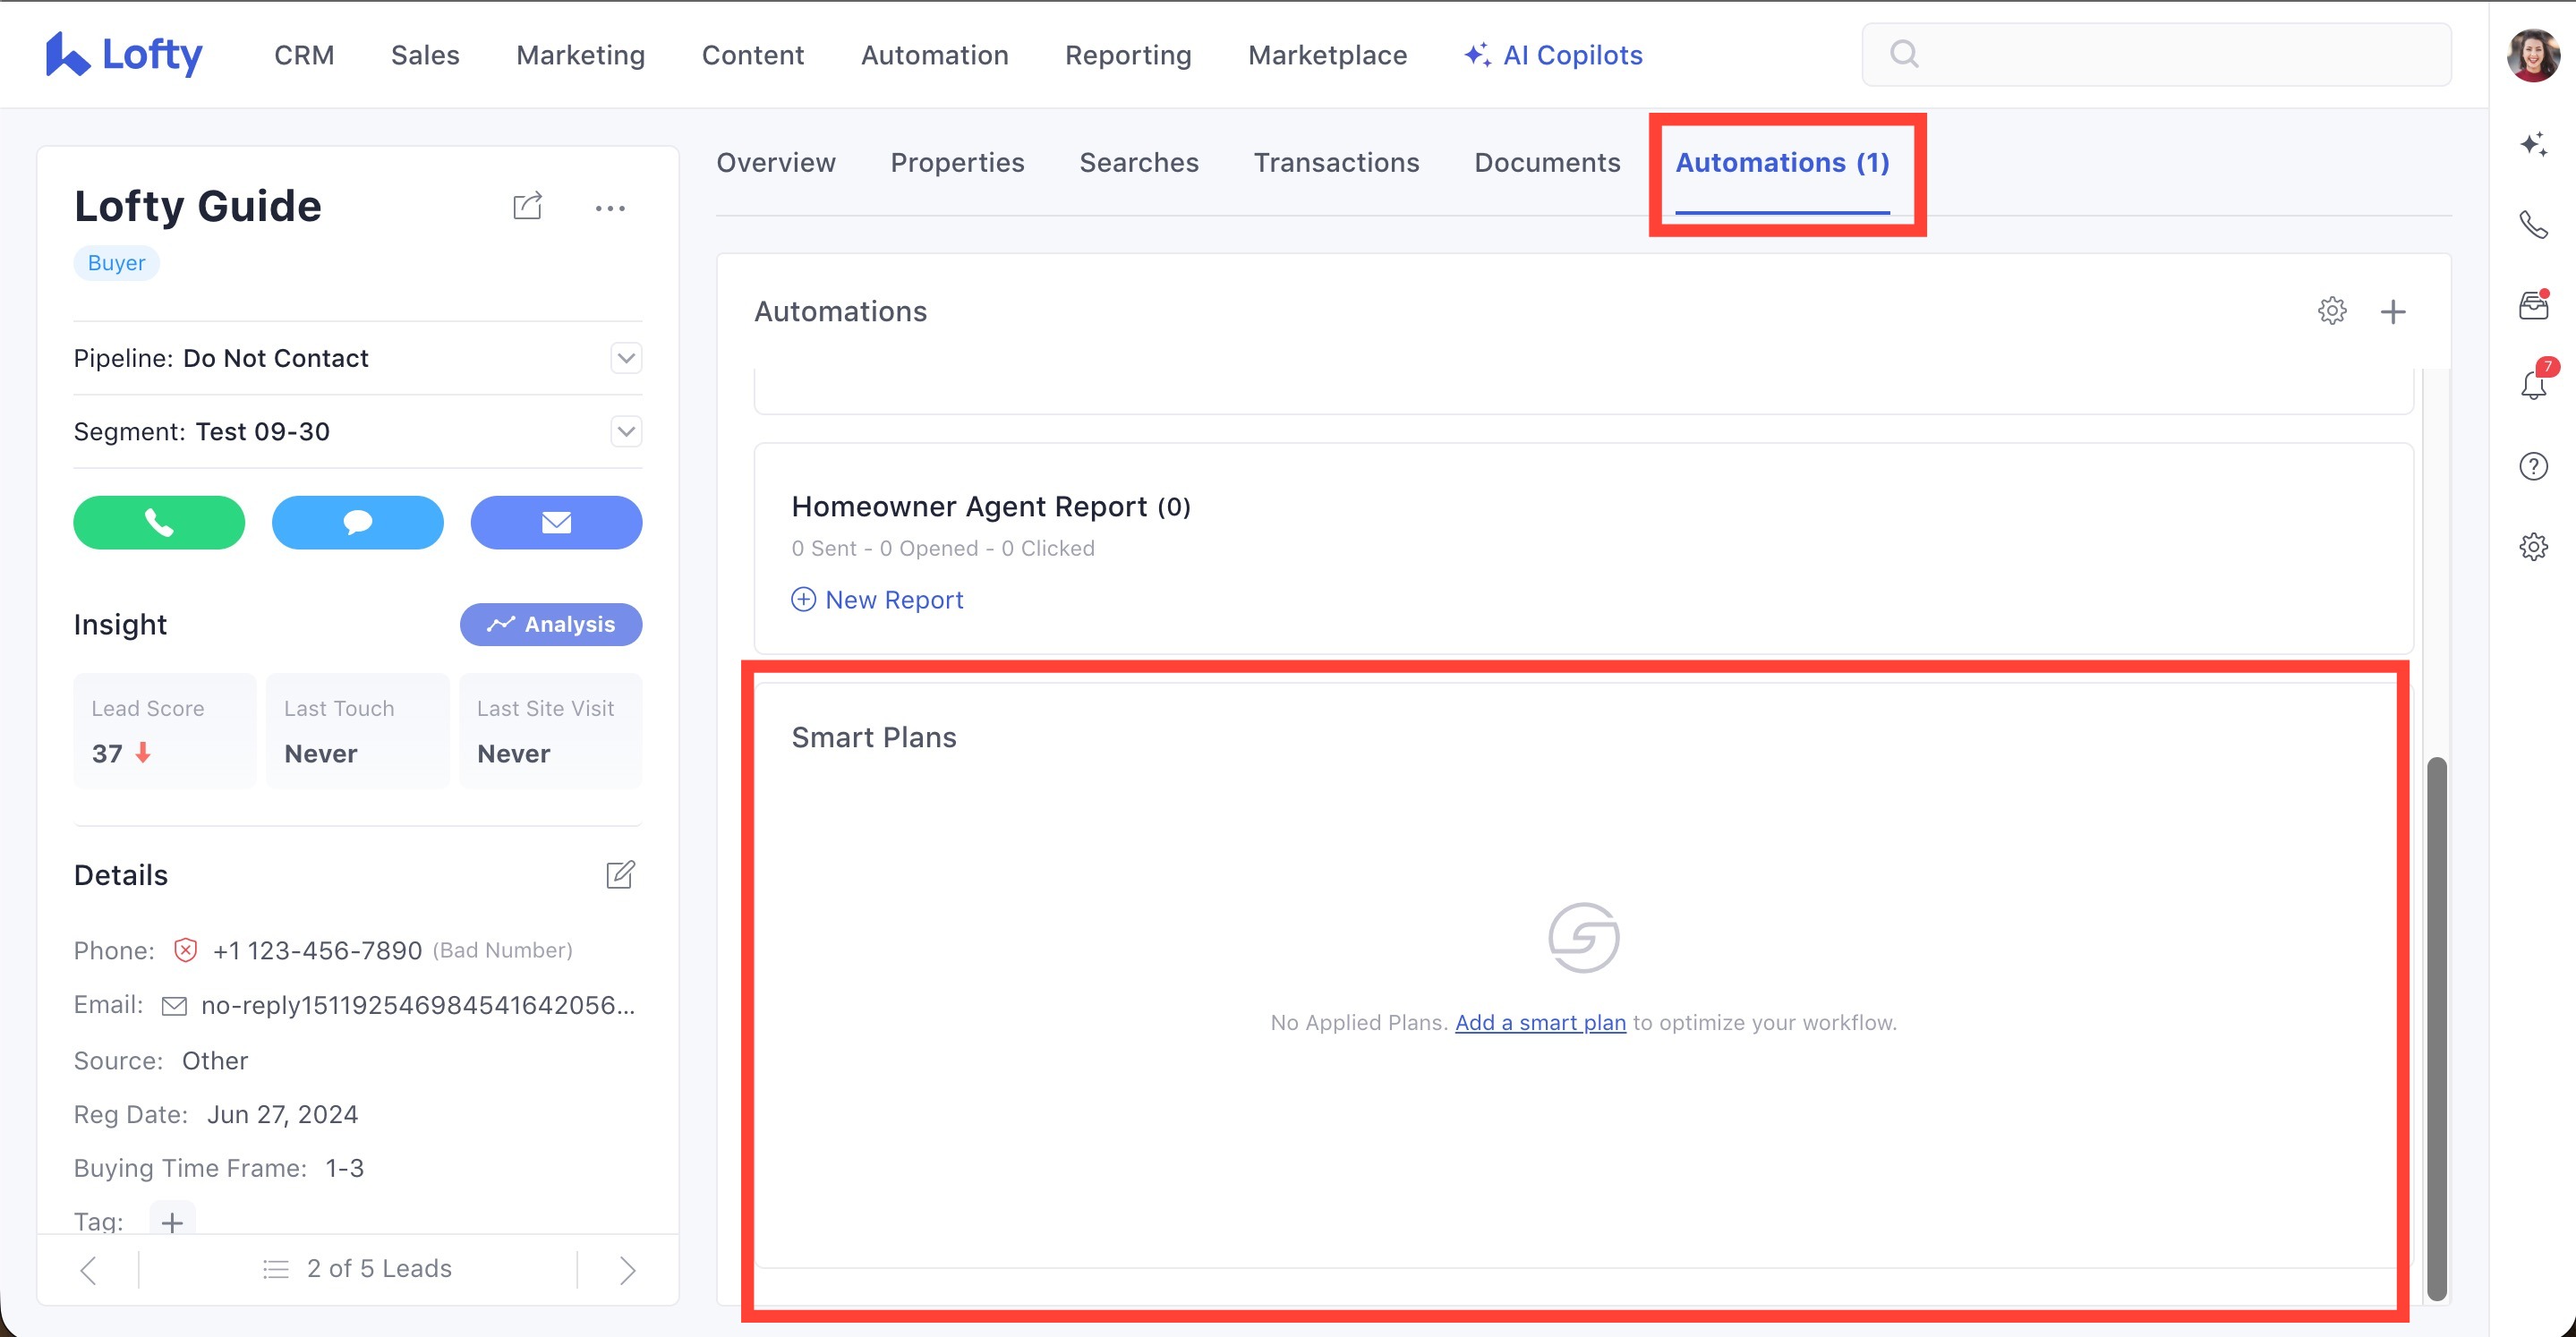Click the Automations panel vertical scrollbar

(2436, 1028)
